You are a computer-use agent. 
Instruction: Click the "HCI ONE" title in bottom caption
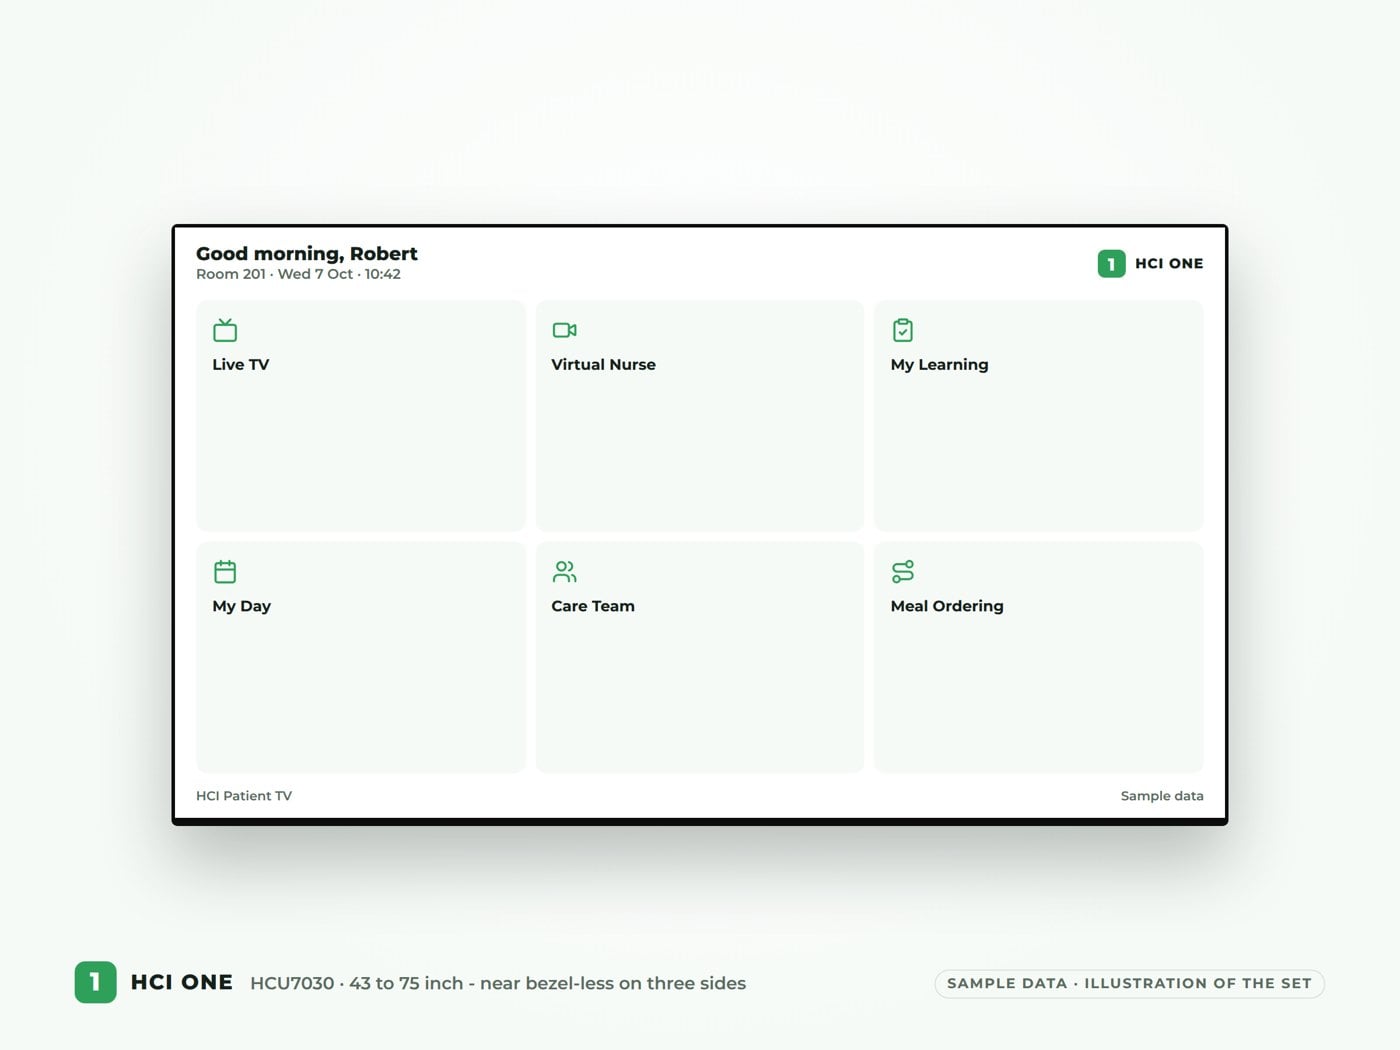point(182,982)
